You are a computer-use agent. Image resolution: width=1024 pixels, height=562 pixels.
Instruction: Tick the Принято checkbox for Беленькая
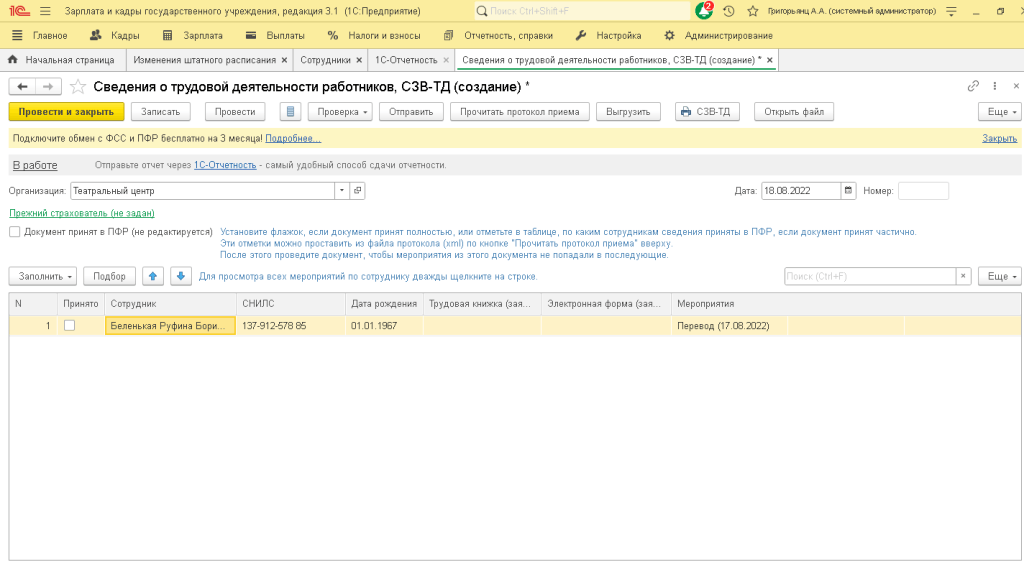coord(69,325)
